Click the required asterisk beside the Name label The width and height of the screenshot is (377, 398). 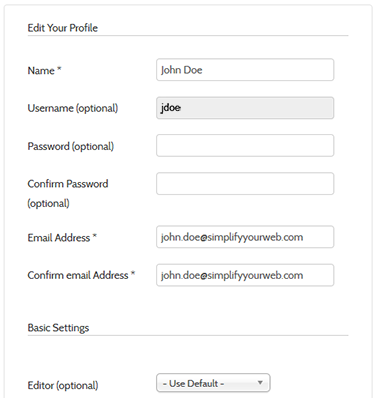click(59, 69)
